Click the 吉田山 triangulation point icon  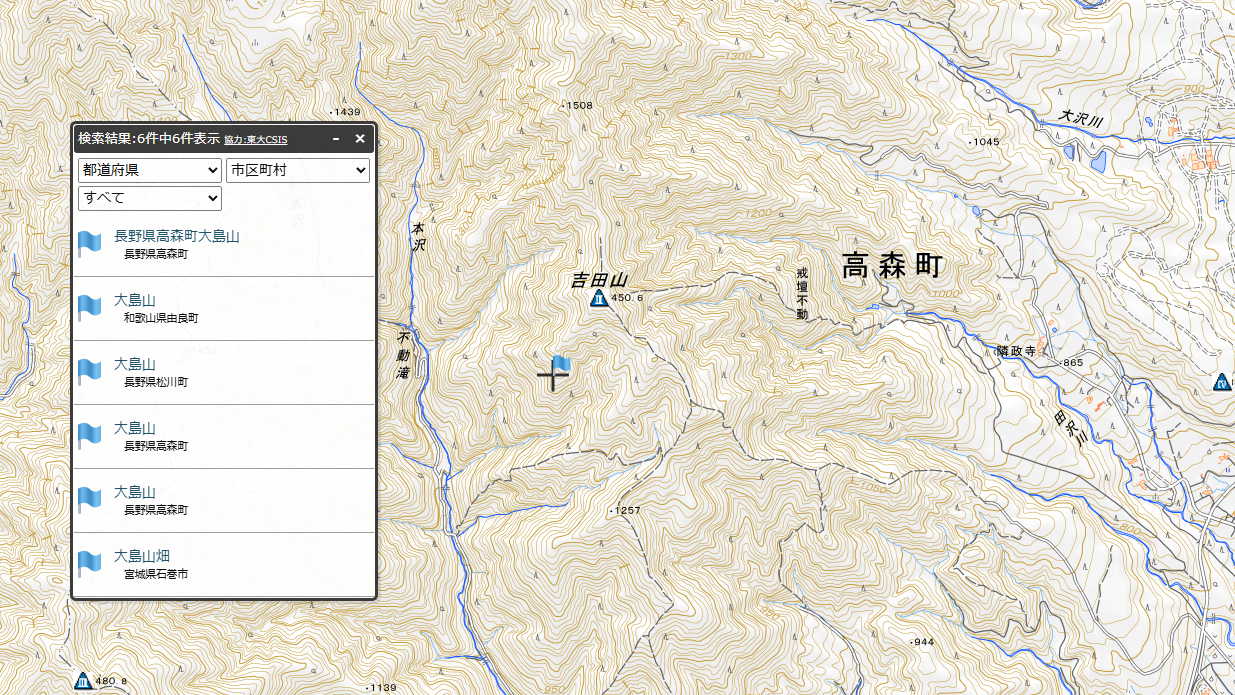(598, 298)
